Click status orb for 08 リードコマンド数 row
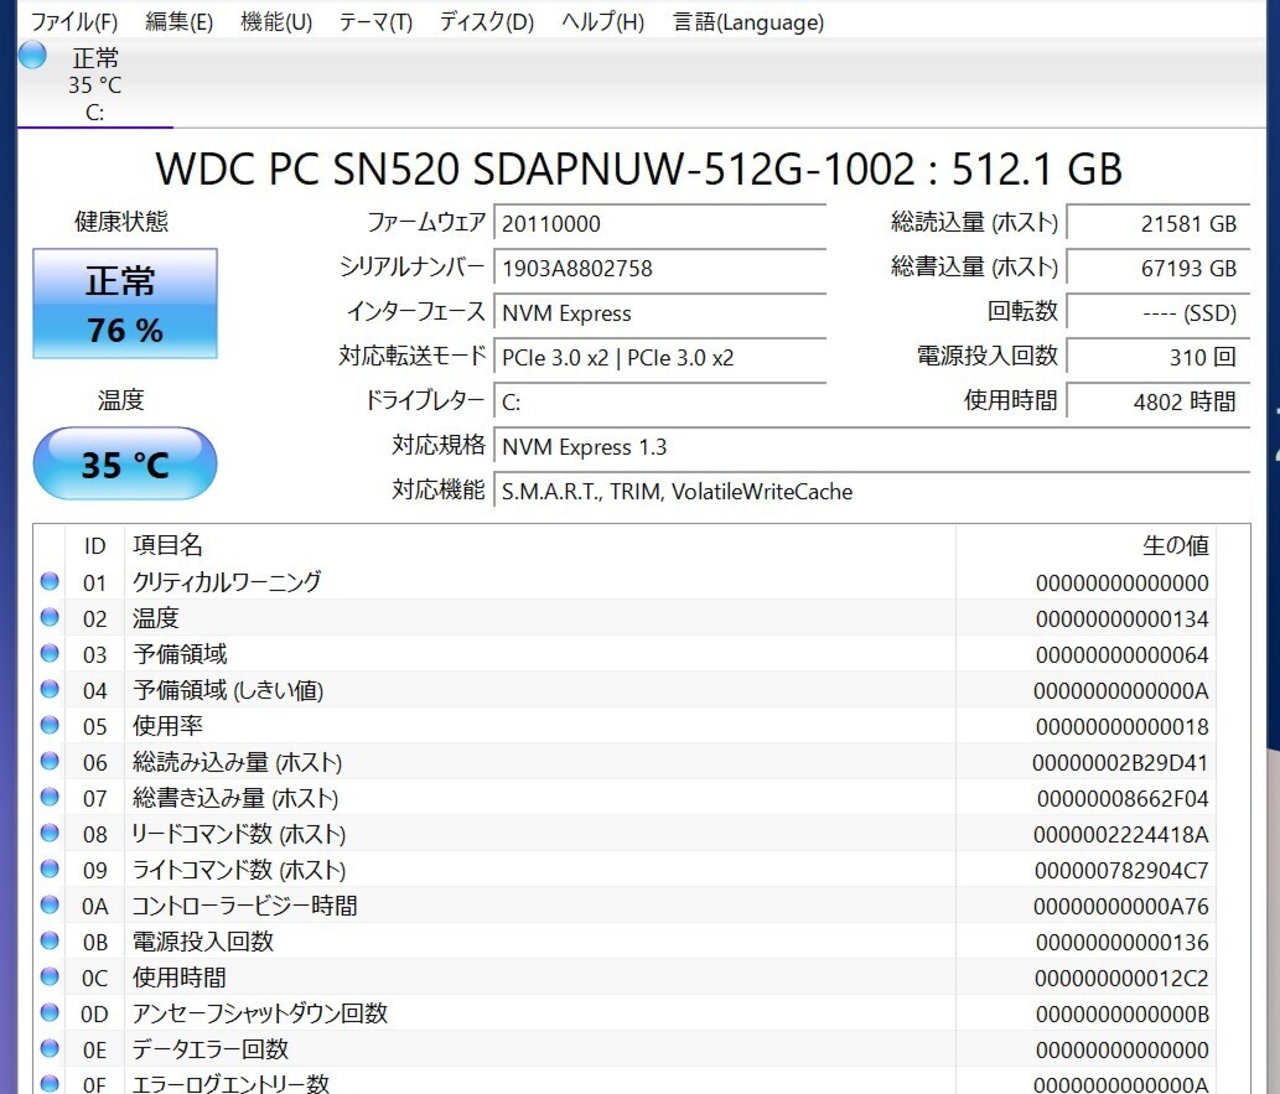The width and height of the screenshot is (1280, 1094). (x=50, y=833)
